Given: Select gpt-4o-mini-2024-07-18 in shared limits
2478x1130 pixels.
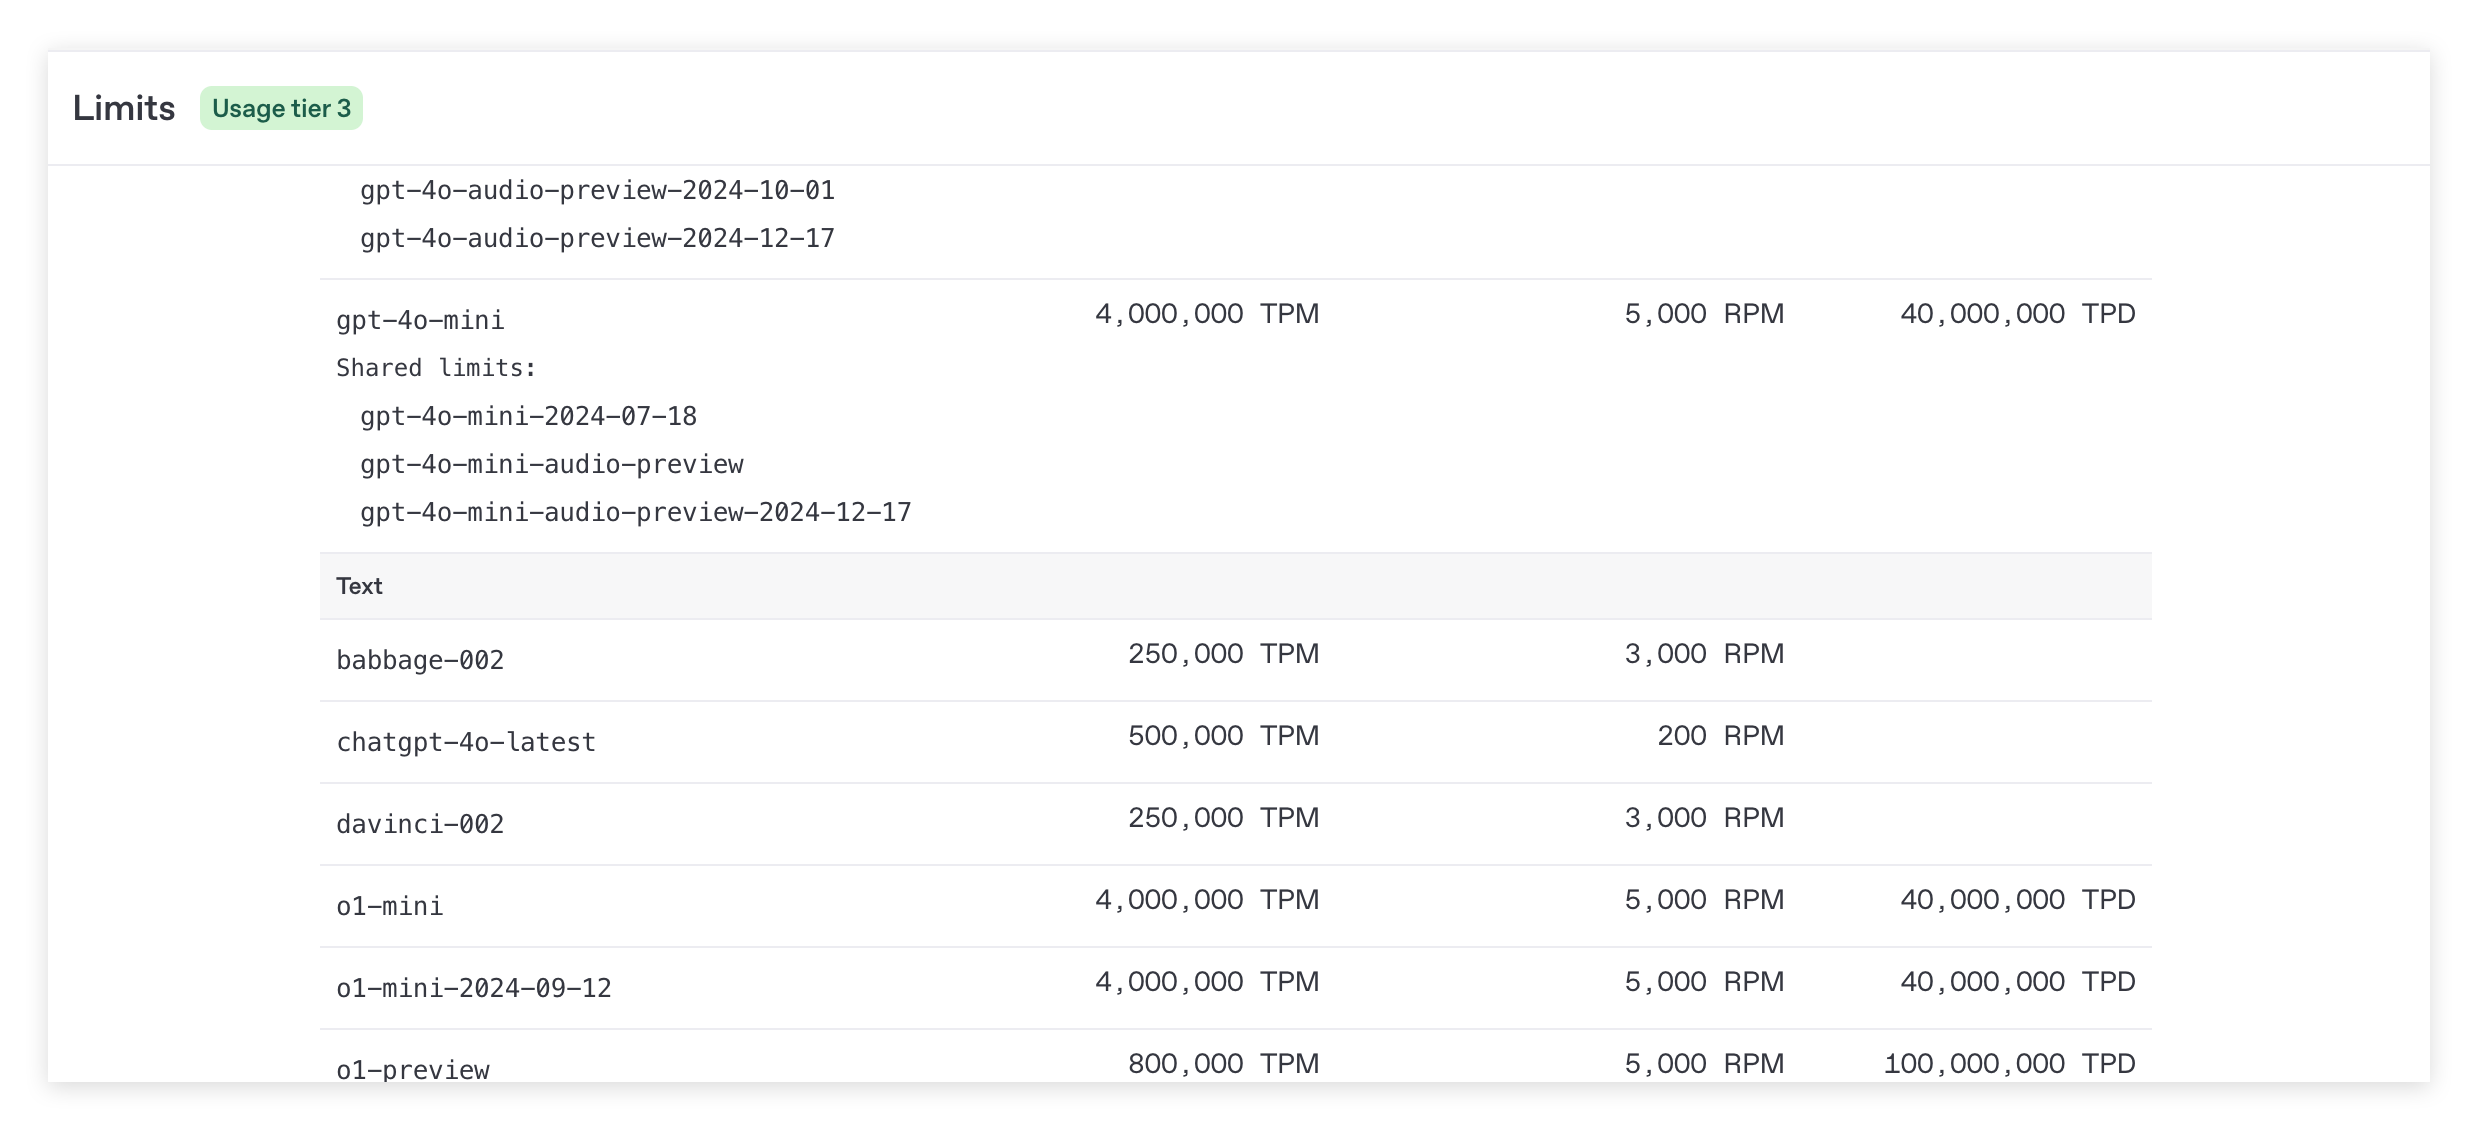Looking at the screenshot, I should click(x=528, y=416).
